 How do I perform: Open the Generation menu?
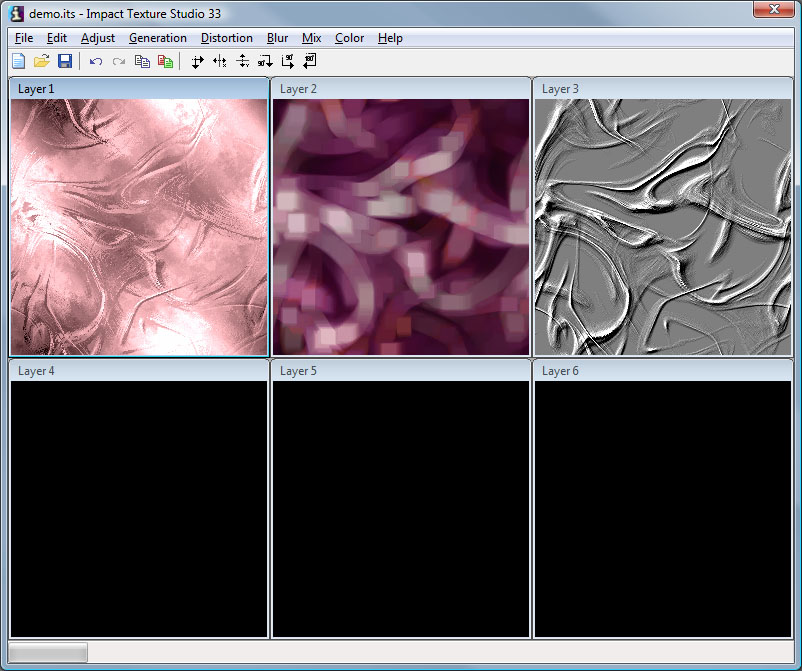(157, 38)
